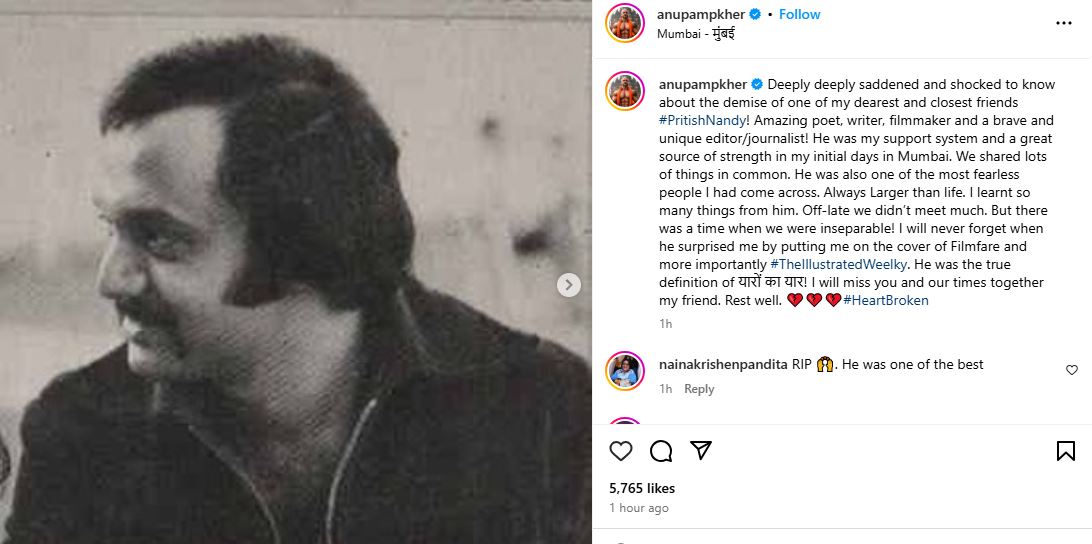Open comments with the speech bubble icon

(x=661, y=451)
